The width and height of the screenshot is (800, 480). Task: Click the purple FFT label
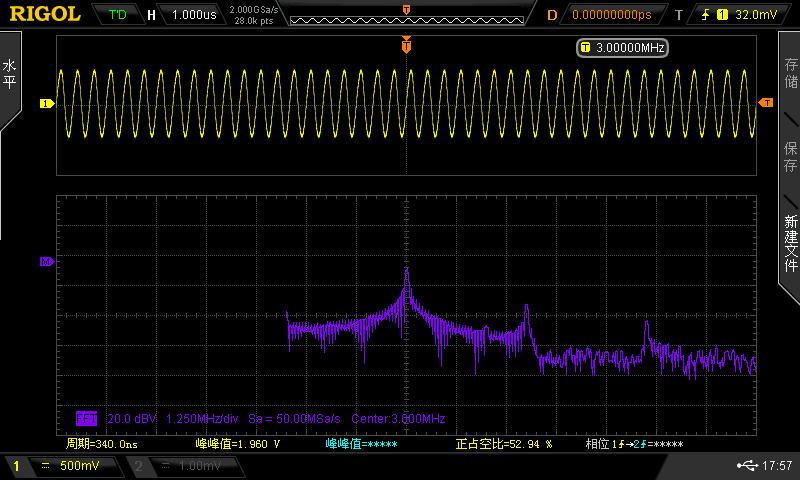tap(86, 419)
